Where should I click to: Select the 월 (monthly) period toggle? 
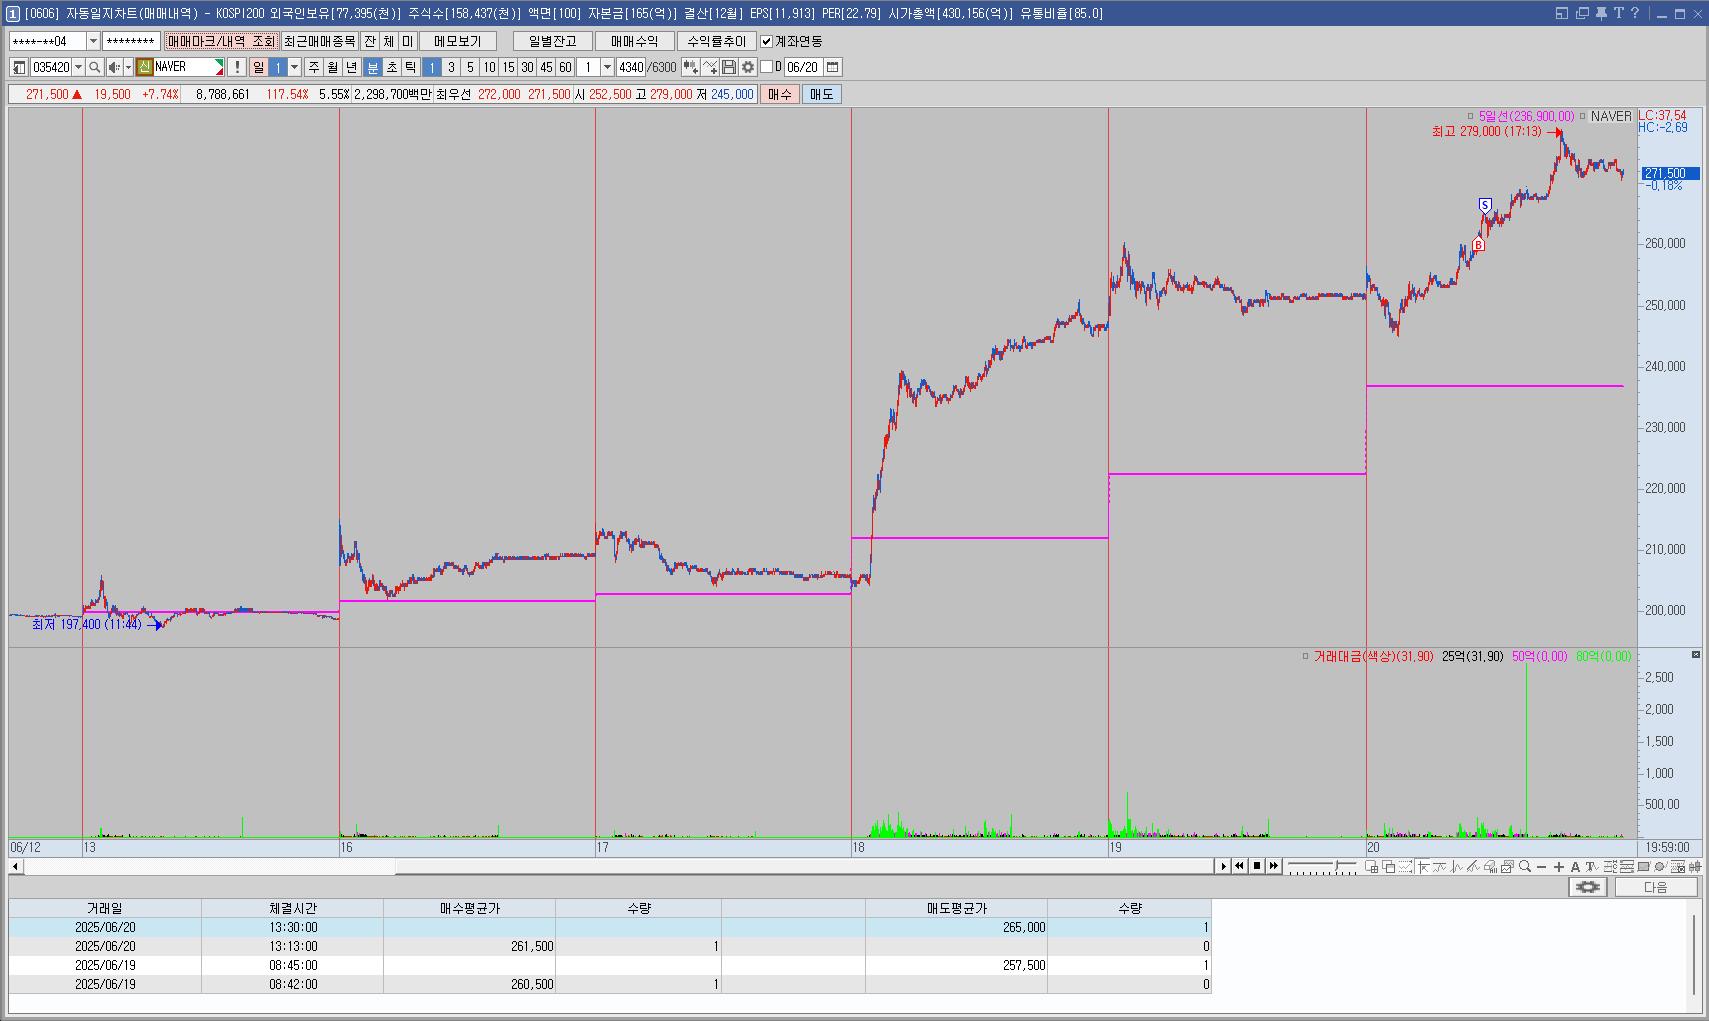pos(333,67)
